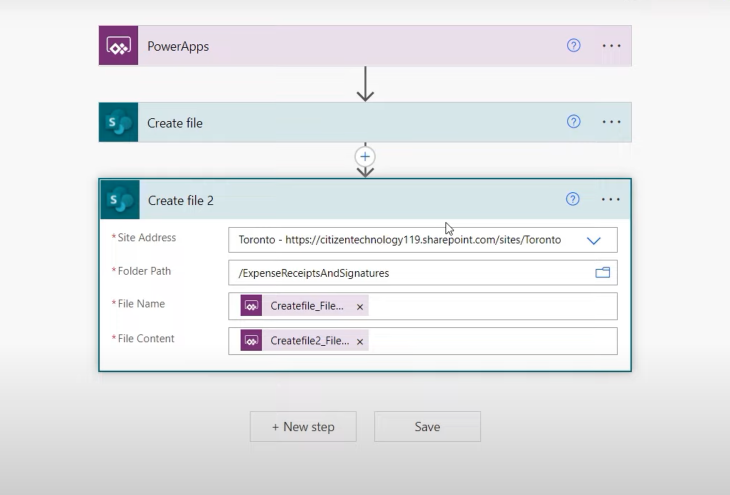Remove the Createfile2_File... token from File Content
The height and width of the screenshot is (495, 730).
coord(360,342)
